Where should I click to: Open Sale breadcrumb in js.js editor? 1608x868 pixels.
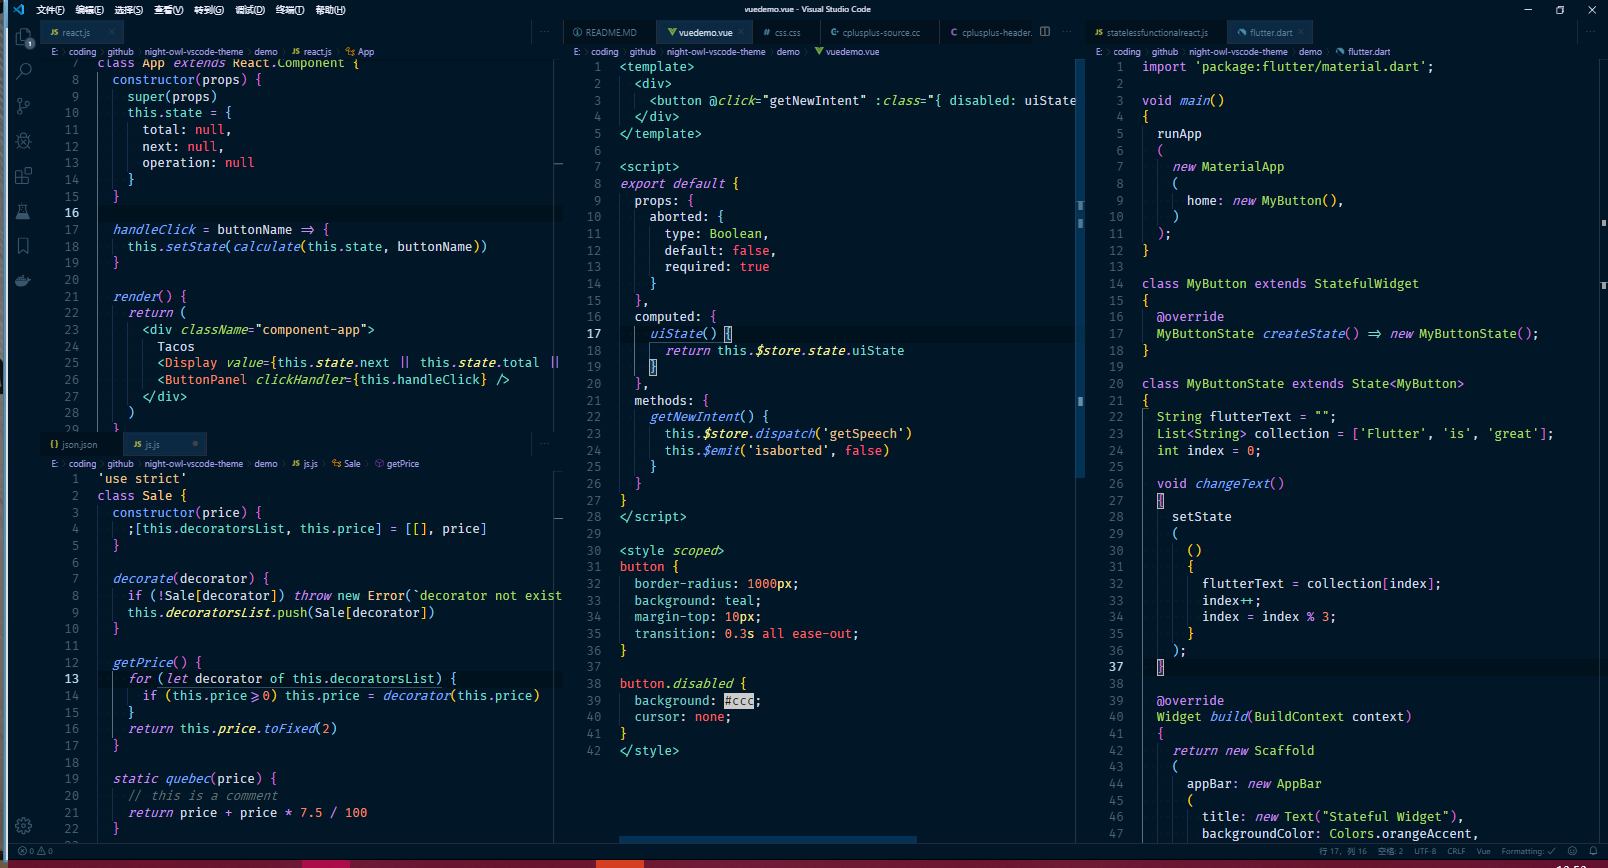(347, 464)
